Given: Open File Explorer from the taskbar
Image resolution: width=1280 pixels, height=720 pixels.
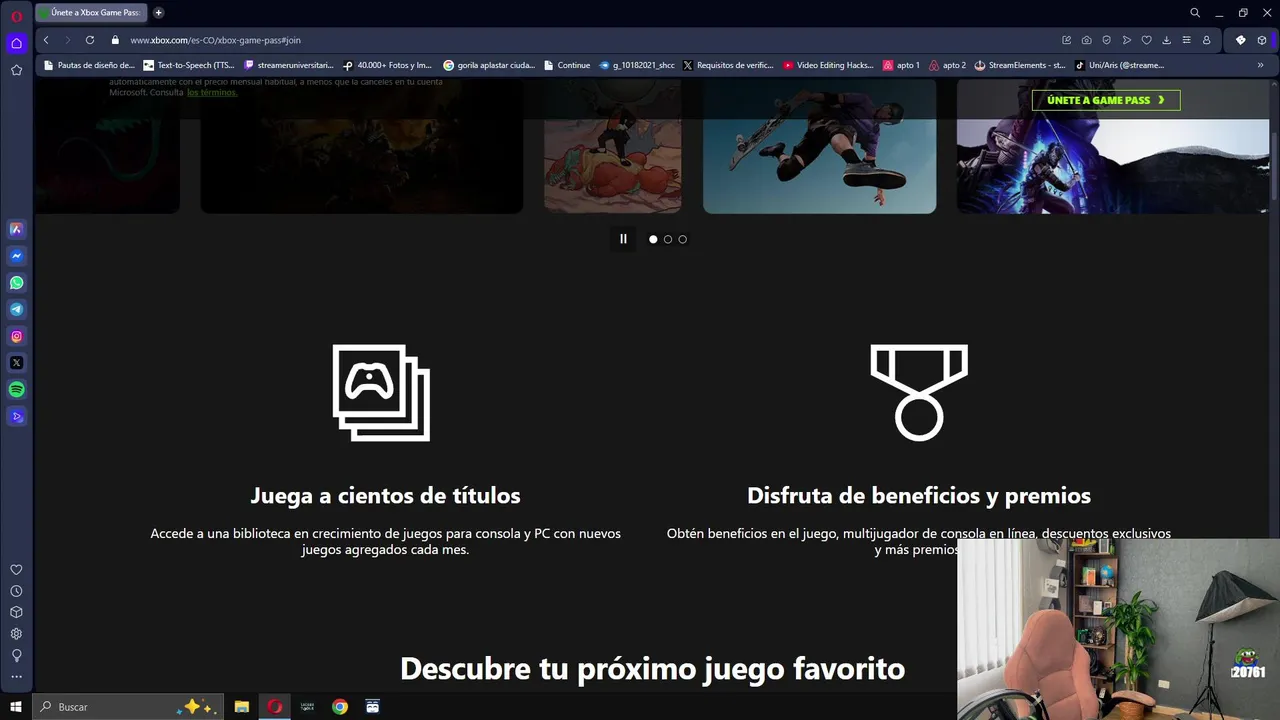Looking at the screenshot, I should [242, 706].
